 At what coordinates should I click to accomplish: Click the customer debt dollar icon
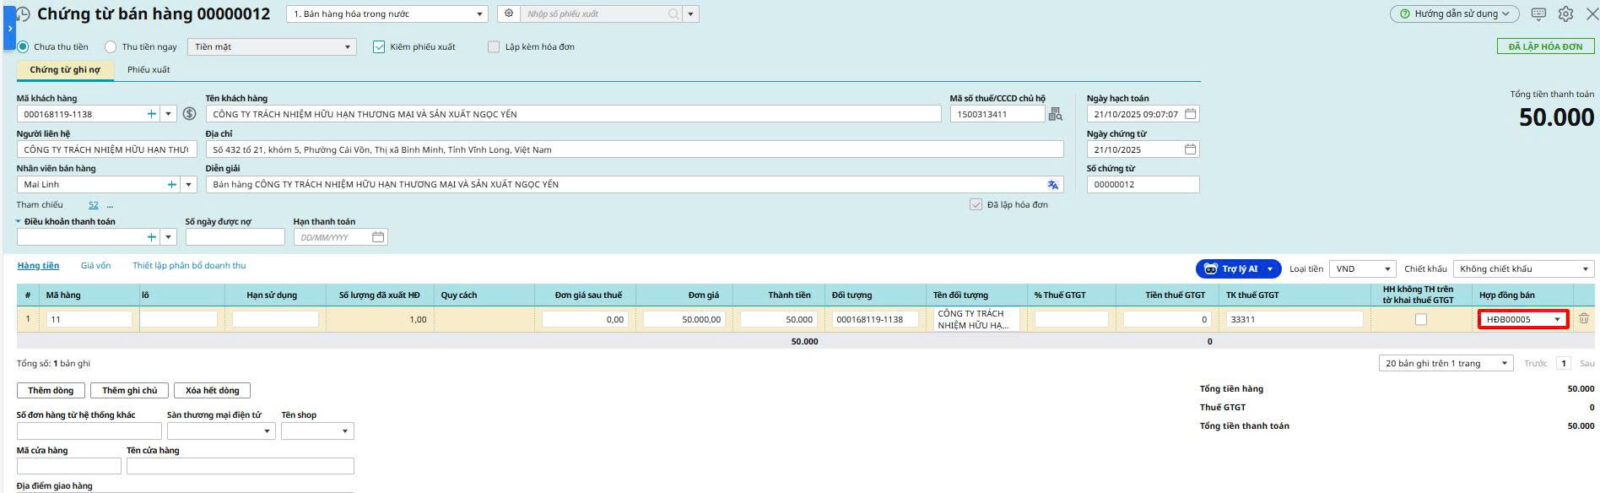(189, 114)
